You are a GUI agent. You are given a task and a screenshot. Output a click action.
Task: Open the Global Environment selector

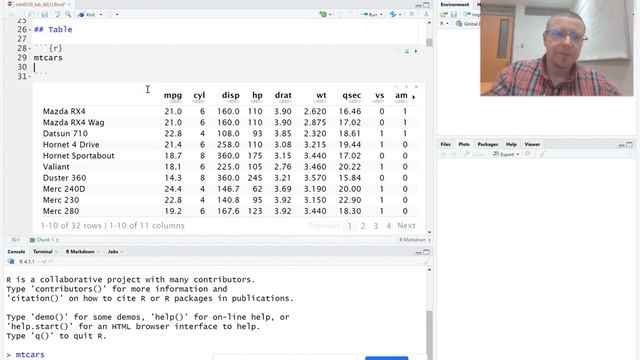467,24
